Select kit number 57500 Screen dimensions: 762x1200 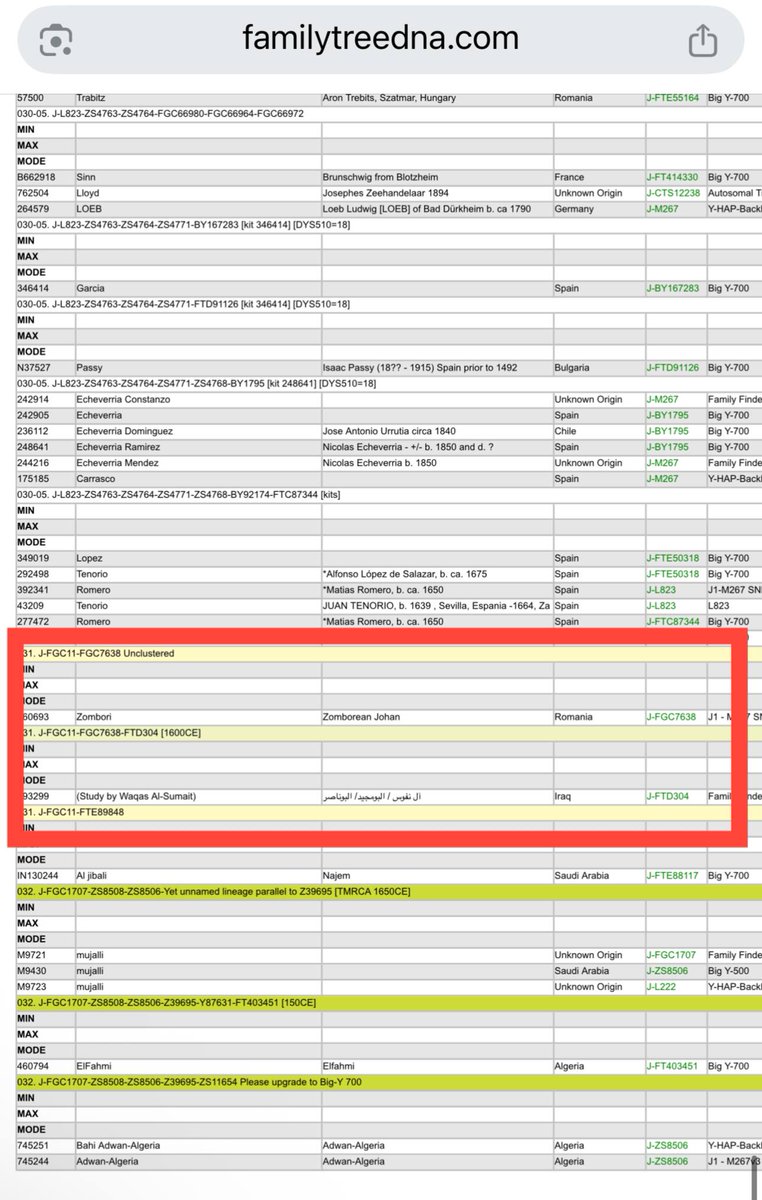tap(31, 98)
